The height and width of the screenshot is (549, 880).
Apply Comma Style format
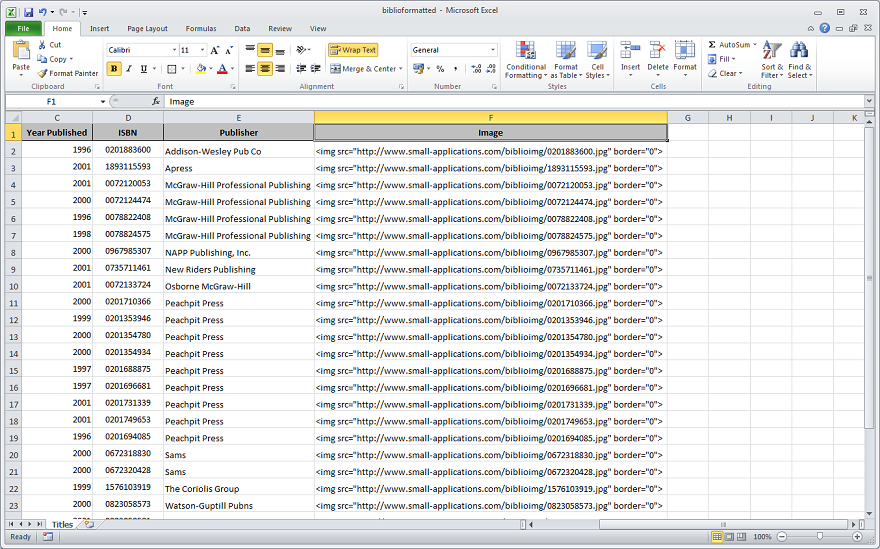tap(455, 69)
